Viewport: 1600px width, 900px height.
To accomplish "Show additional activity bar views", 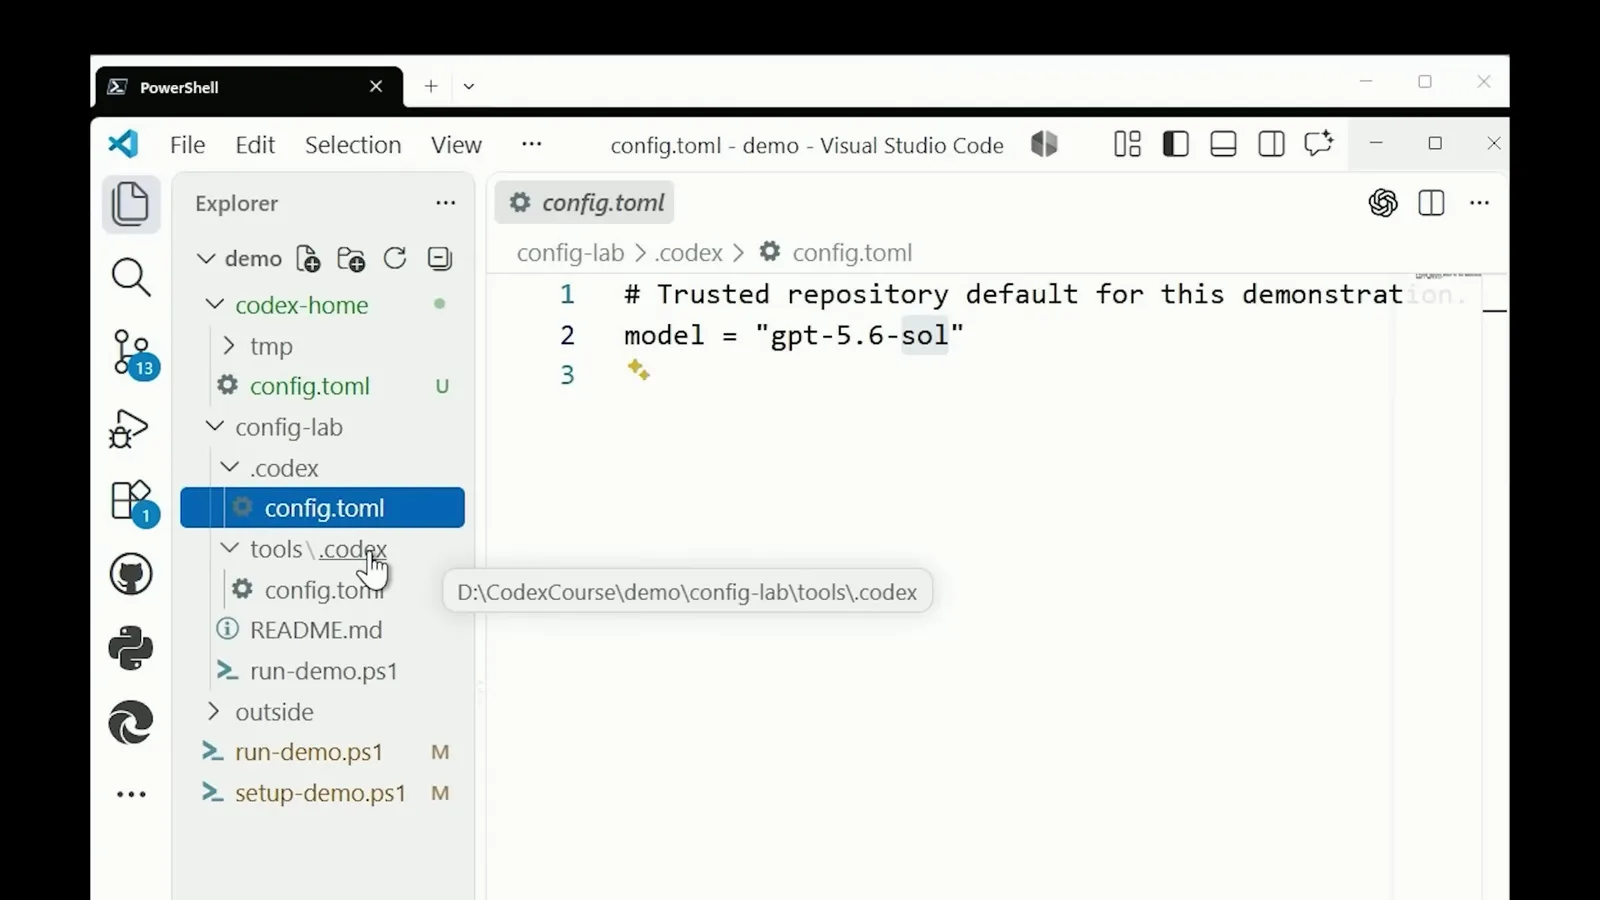I will point(131,795).
